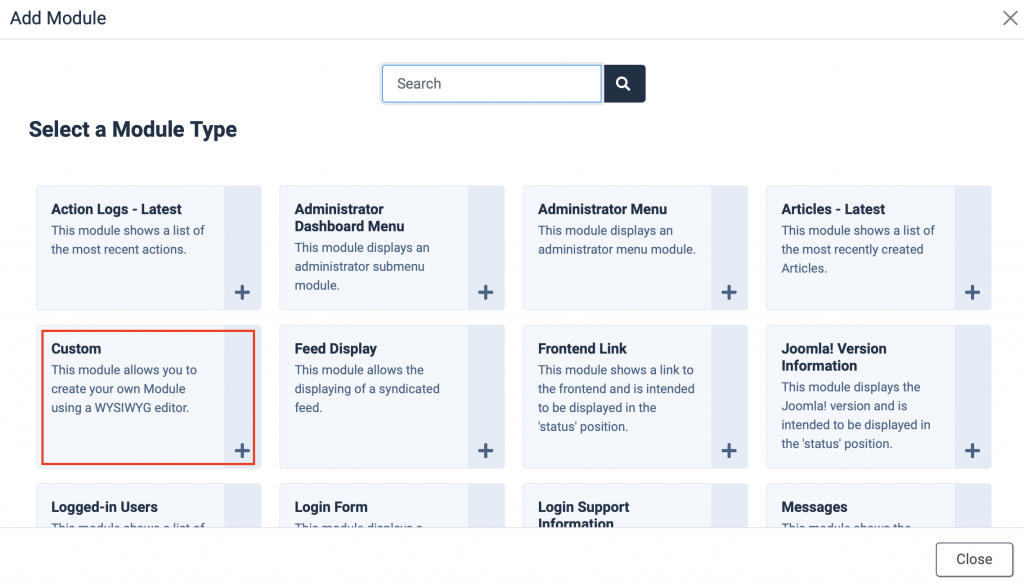Click the Search input field

(491, 83)
